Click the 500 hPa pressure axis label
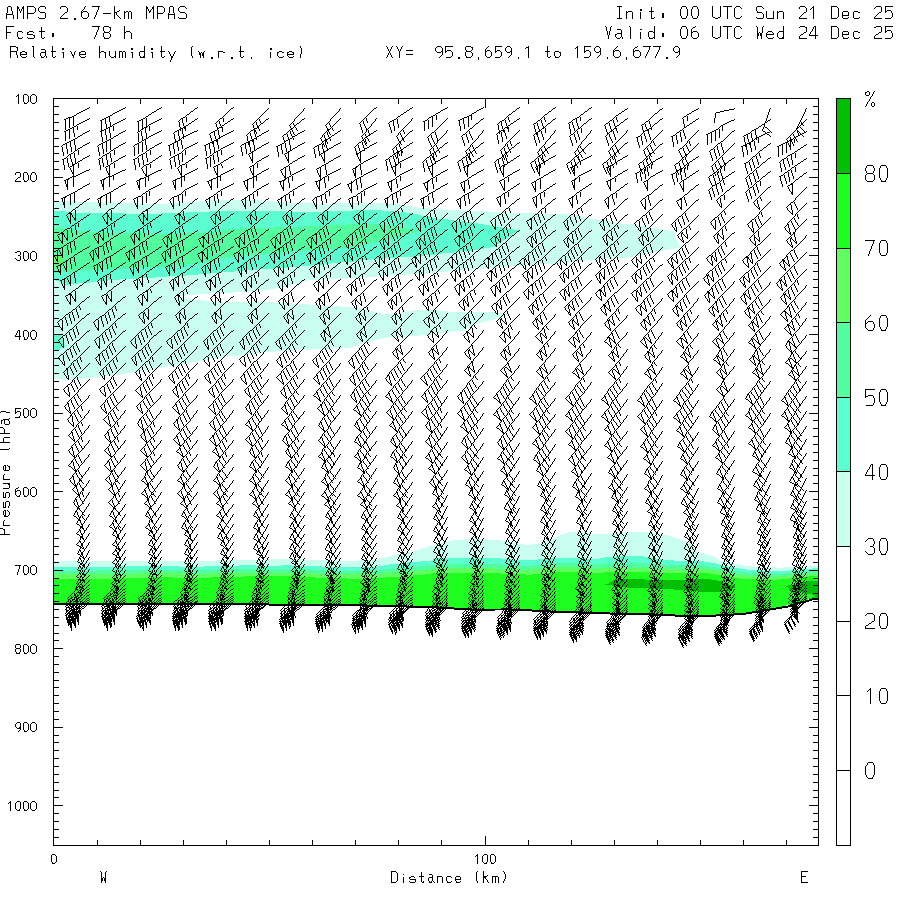 coord(26,413)
